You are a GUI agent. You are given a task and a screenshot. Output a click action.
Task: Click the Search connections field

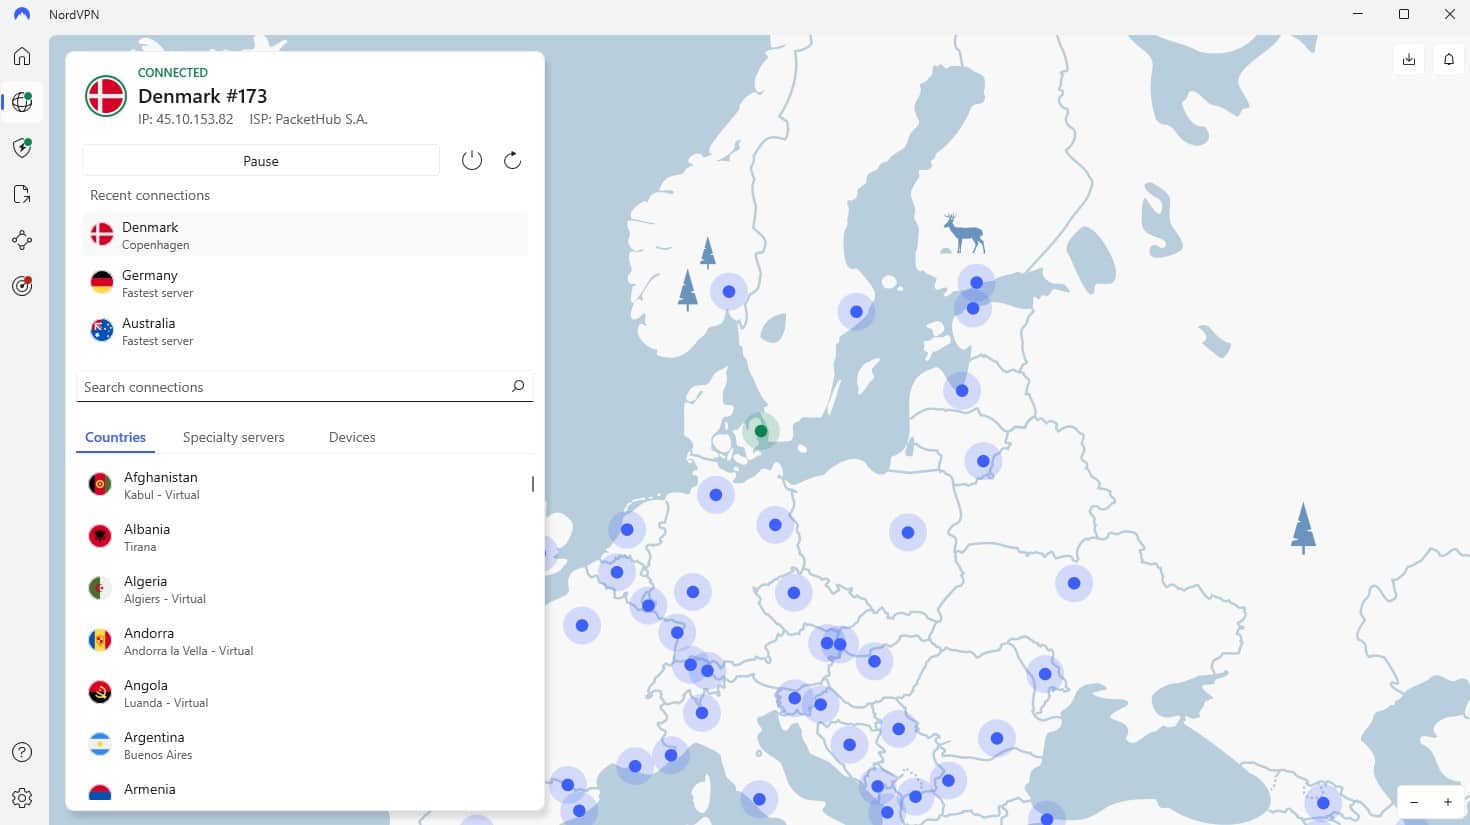click(305, 387)
